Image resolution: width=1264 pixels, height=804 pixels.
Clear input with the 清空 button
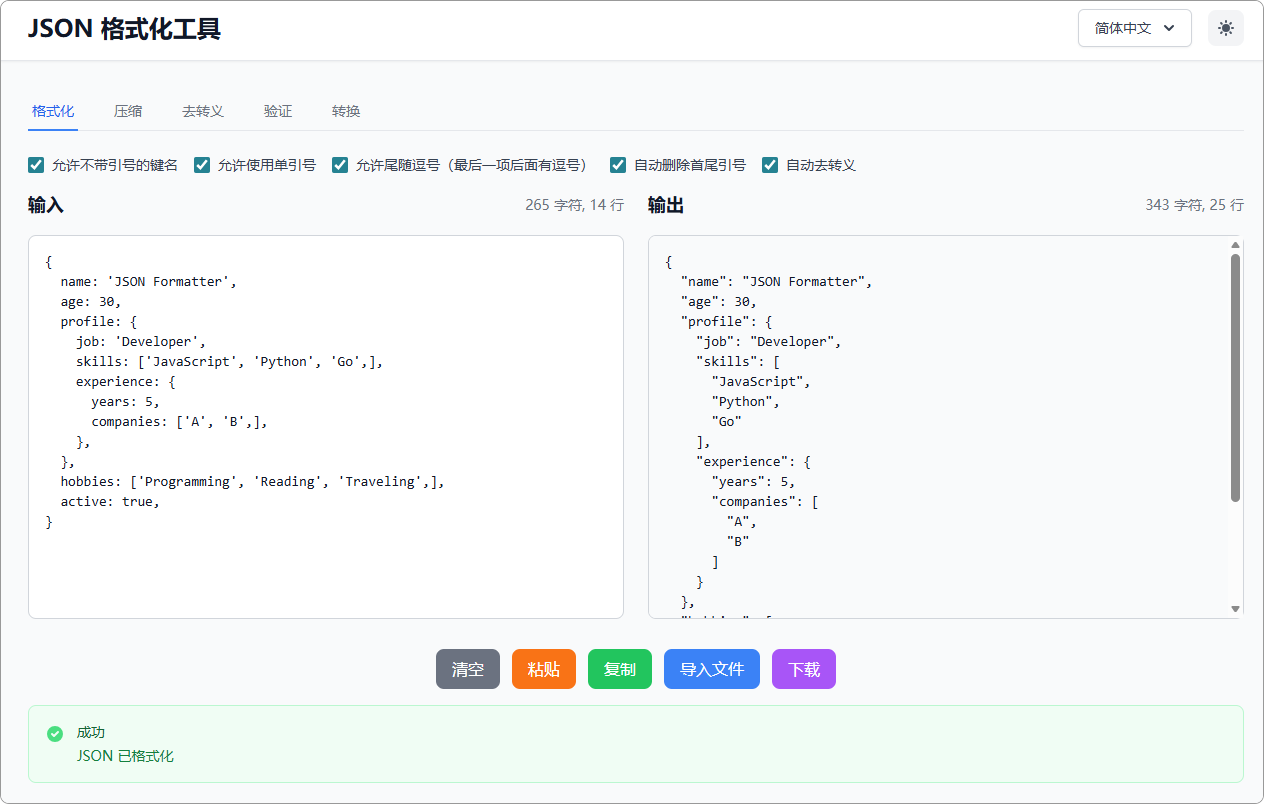[x=467, y=669]
